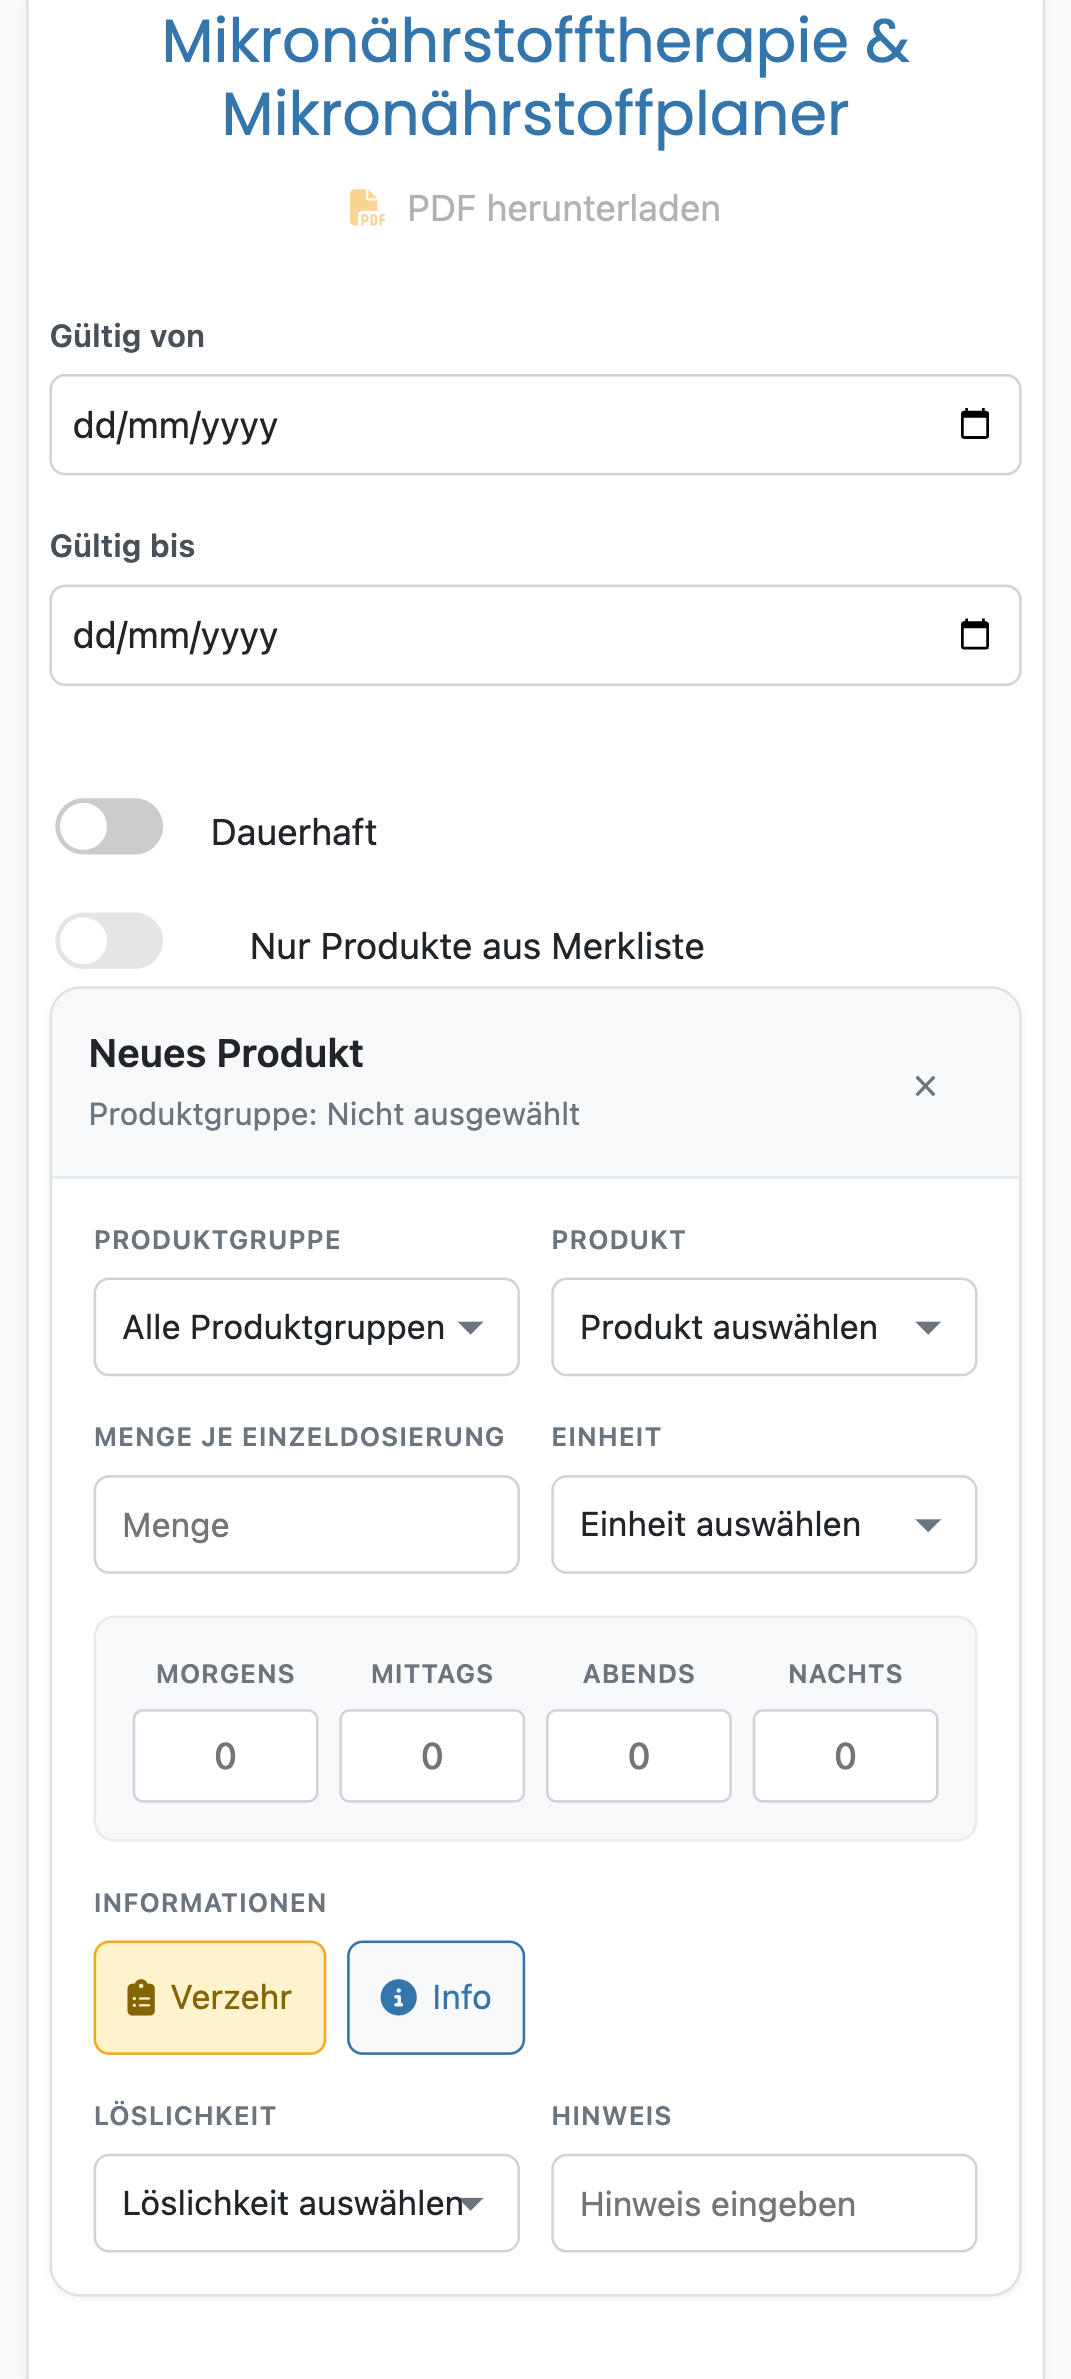Expand the Löslichkeit auswählen dropdown
The width and height of the screenshot is (1071, 2379).
coord(306,2203)
